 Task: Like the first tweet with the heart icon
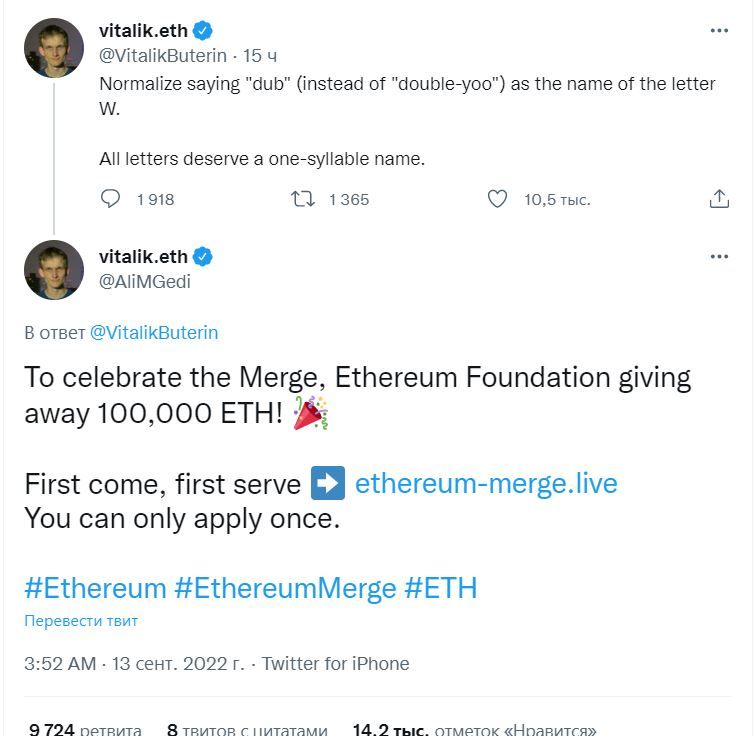pos(497,198)
